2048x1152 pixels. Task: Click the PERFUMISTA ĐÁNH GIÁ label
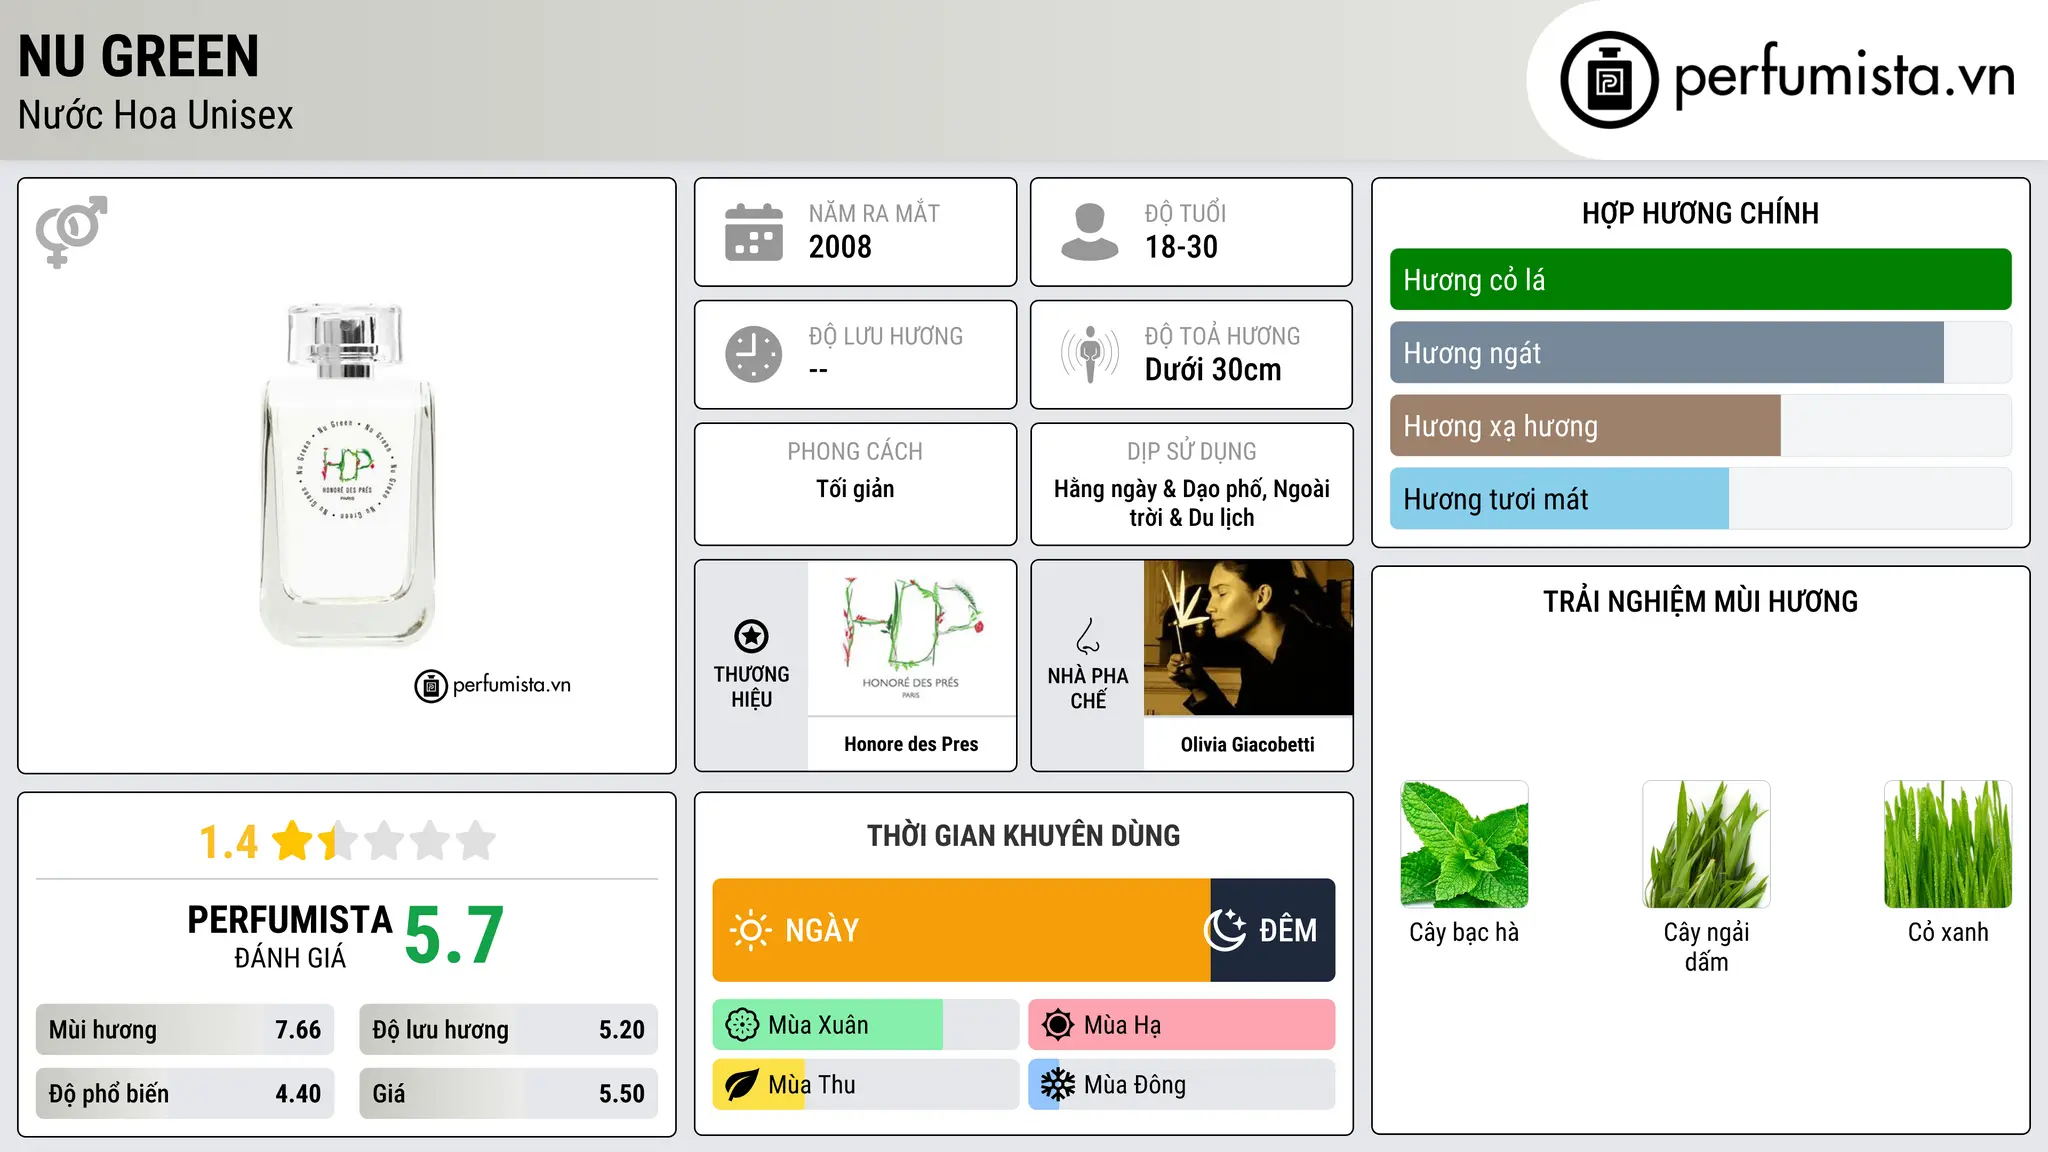click(x=290, y=936)
